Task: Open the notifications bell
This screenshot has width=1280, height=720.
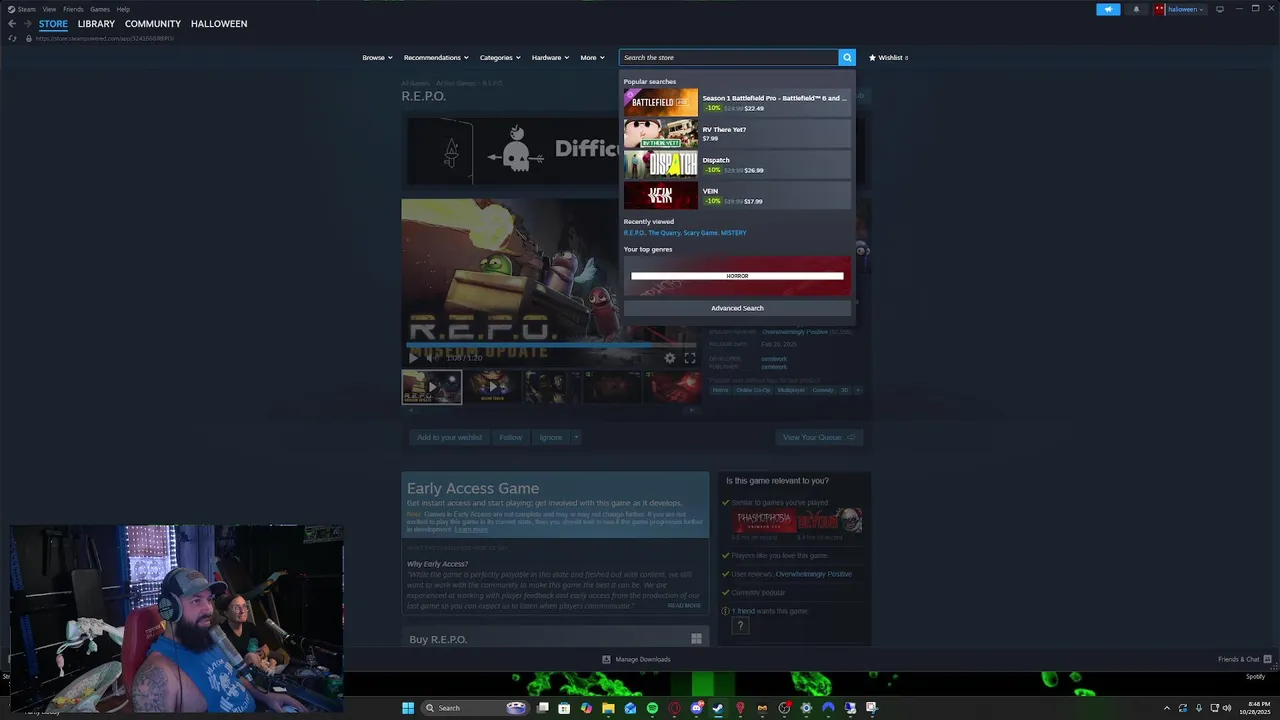Action: [x=1136, y=9]
